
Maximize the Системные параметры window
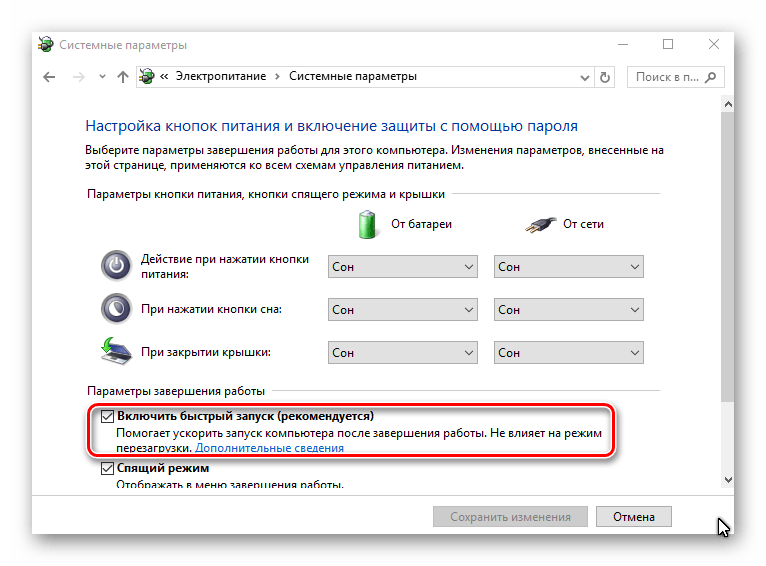coord(668,44)
